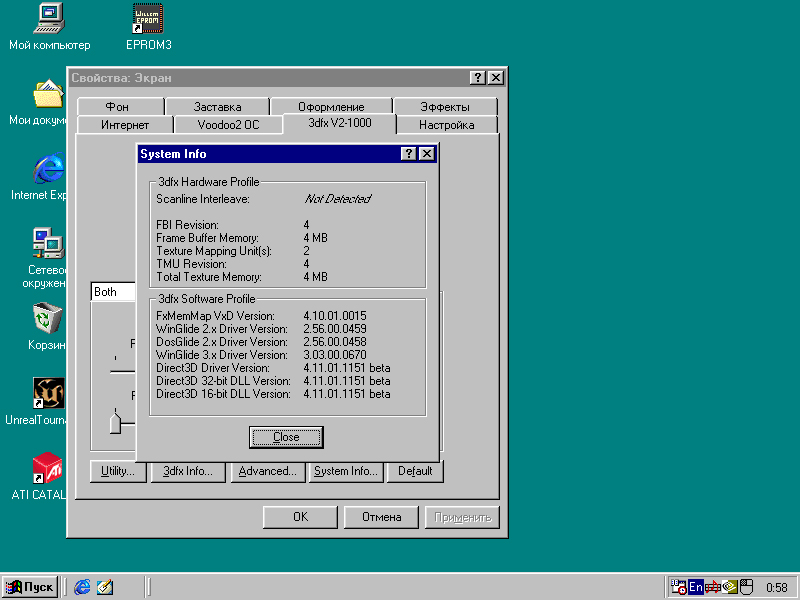Image resolution: width=800 pixels, height=600 pixels.
Task: Click the Close button in System Info
Action: [x=286, y=437]
